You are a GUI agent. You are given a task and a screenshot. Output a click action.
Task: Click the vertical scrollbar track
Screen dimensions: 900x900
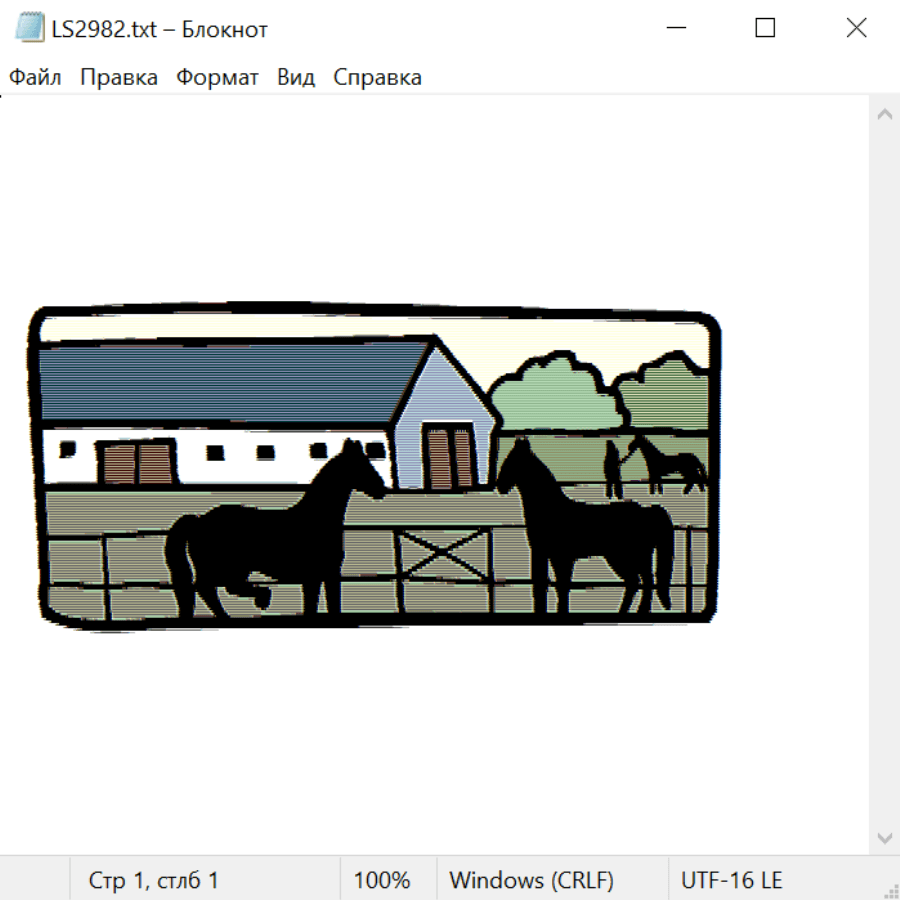pos(885,476)
